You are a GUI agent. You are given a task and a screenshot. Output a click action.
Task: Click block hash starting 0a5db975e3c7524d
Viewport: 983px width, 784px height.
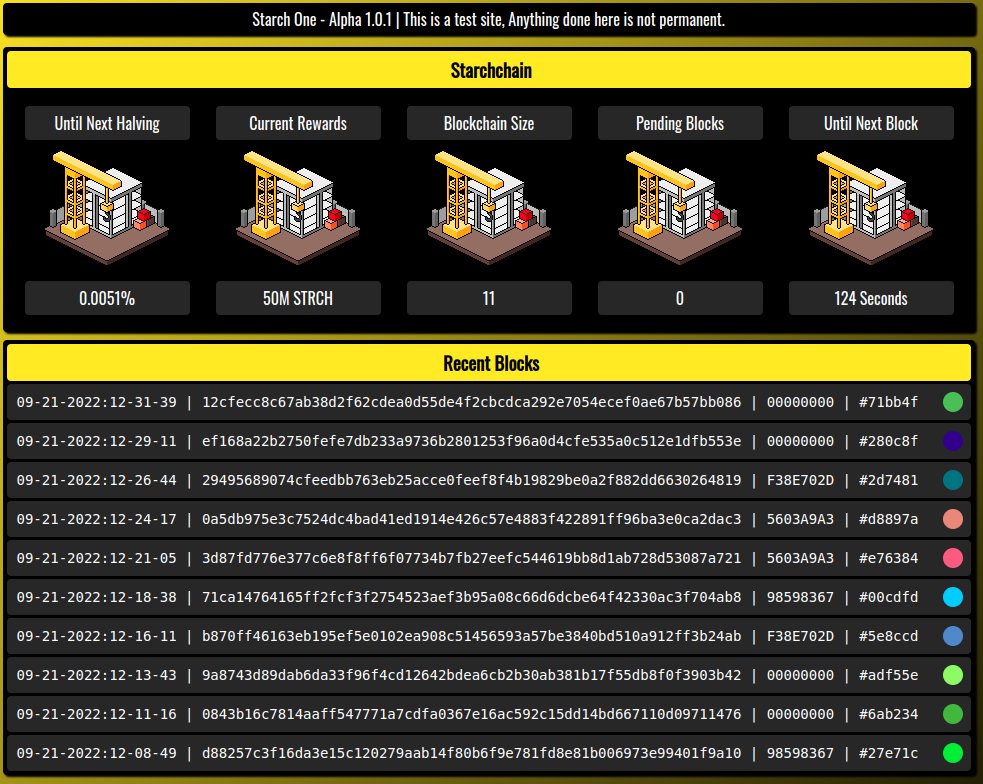click(471, 519)
